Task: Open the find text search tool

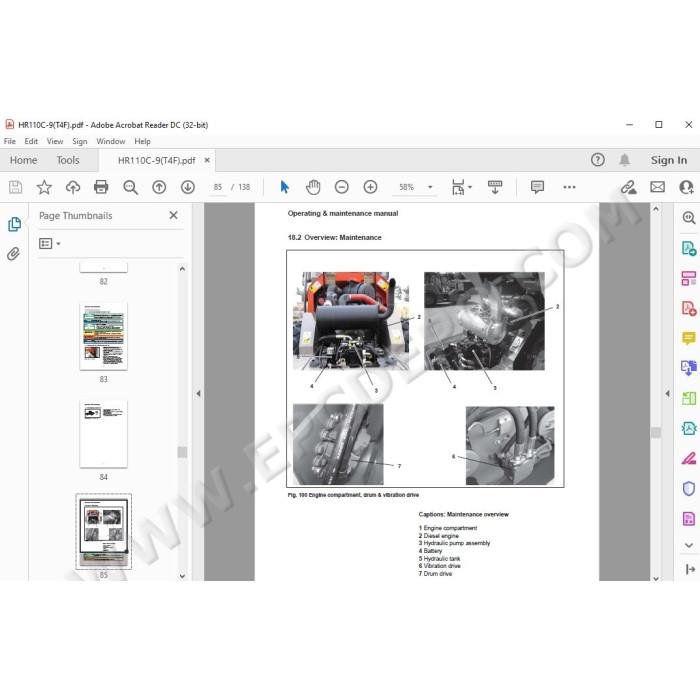Action: click(130, 187)
